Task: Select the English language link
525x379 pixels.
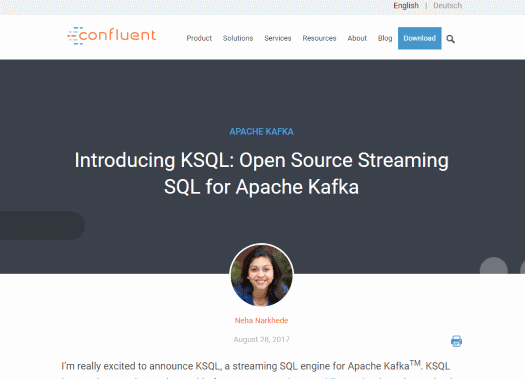Action: click(406, 6)
